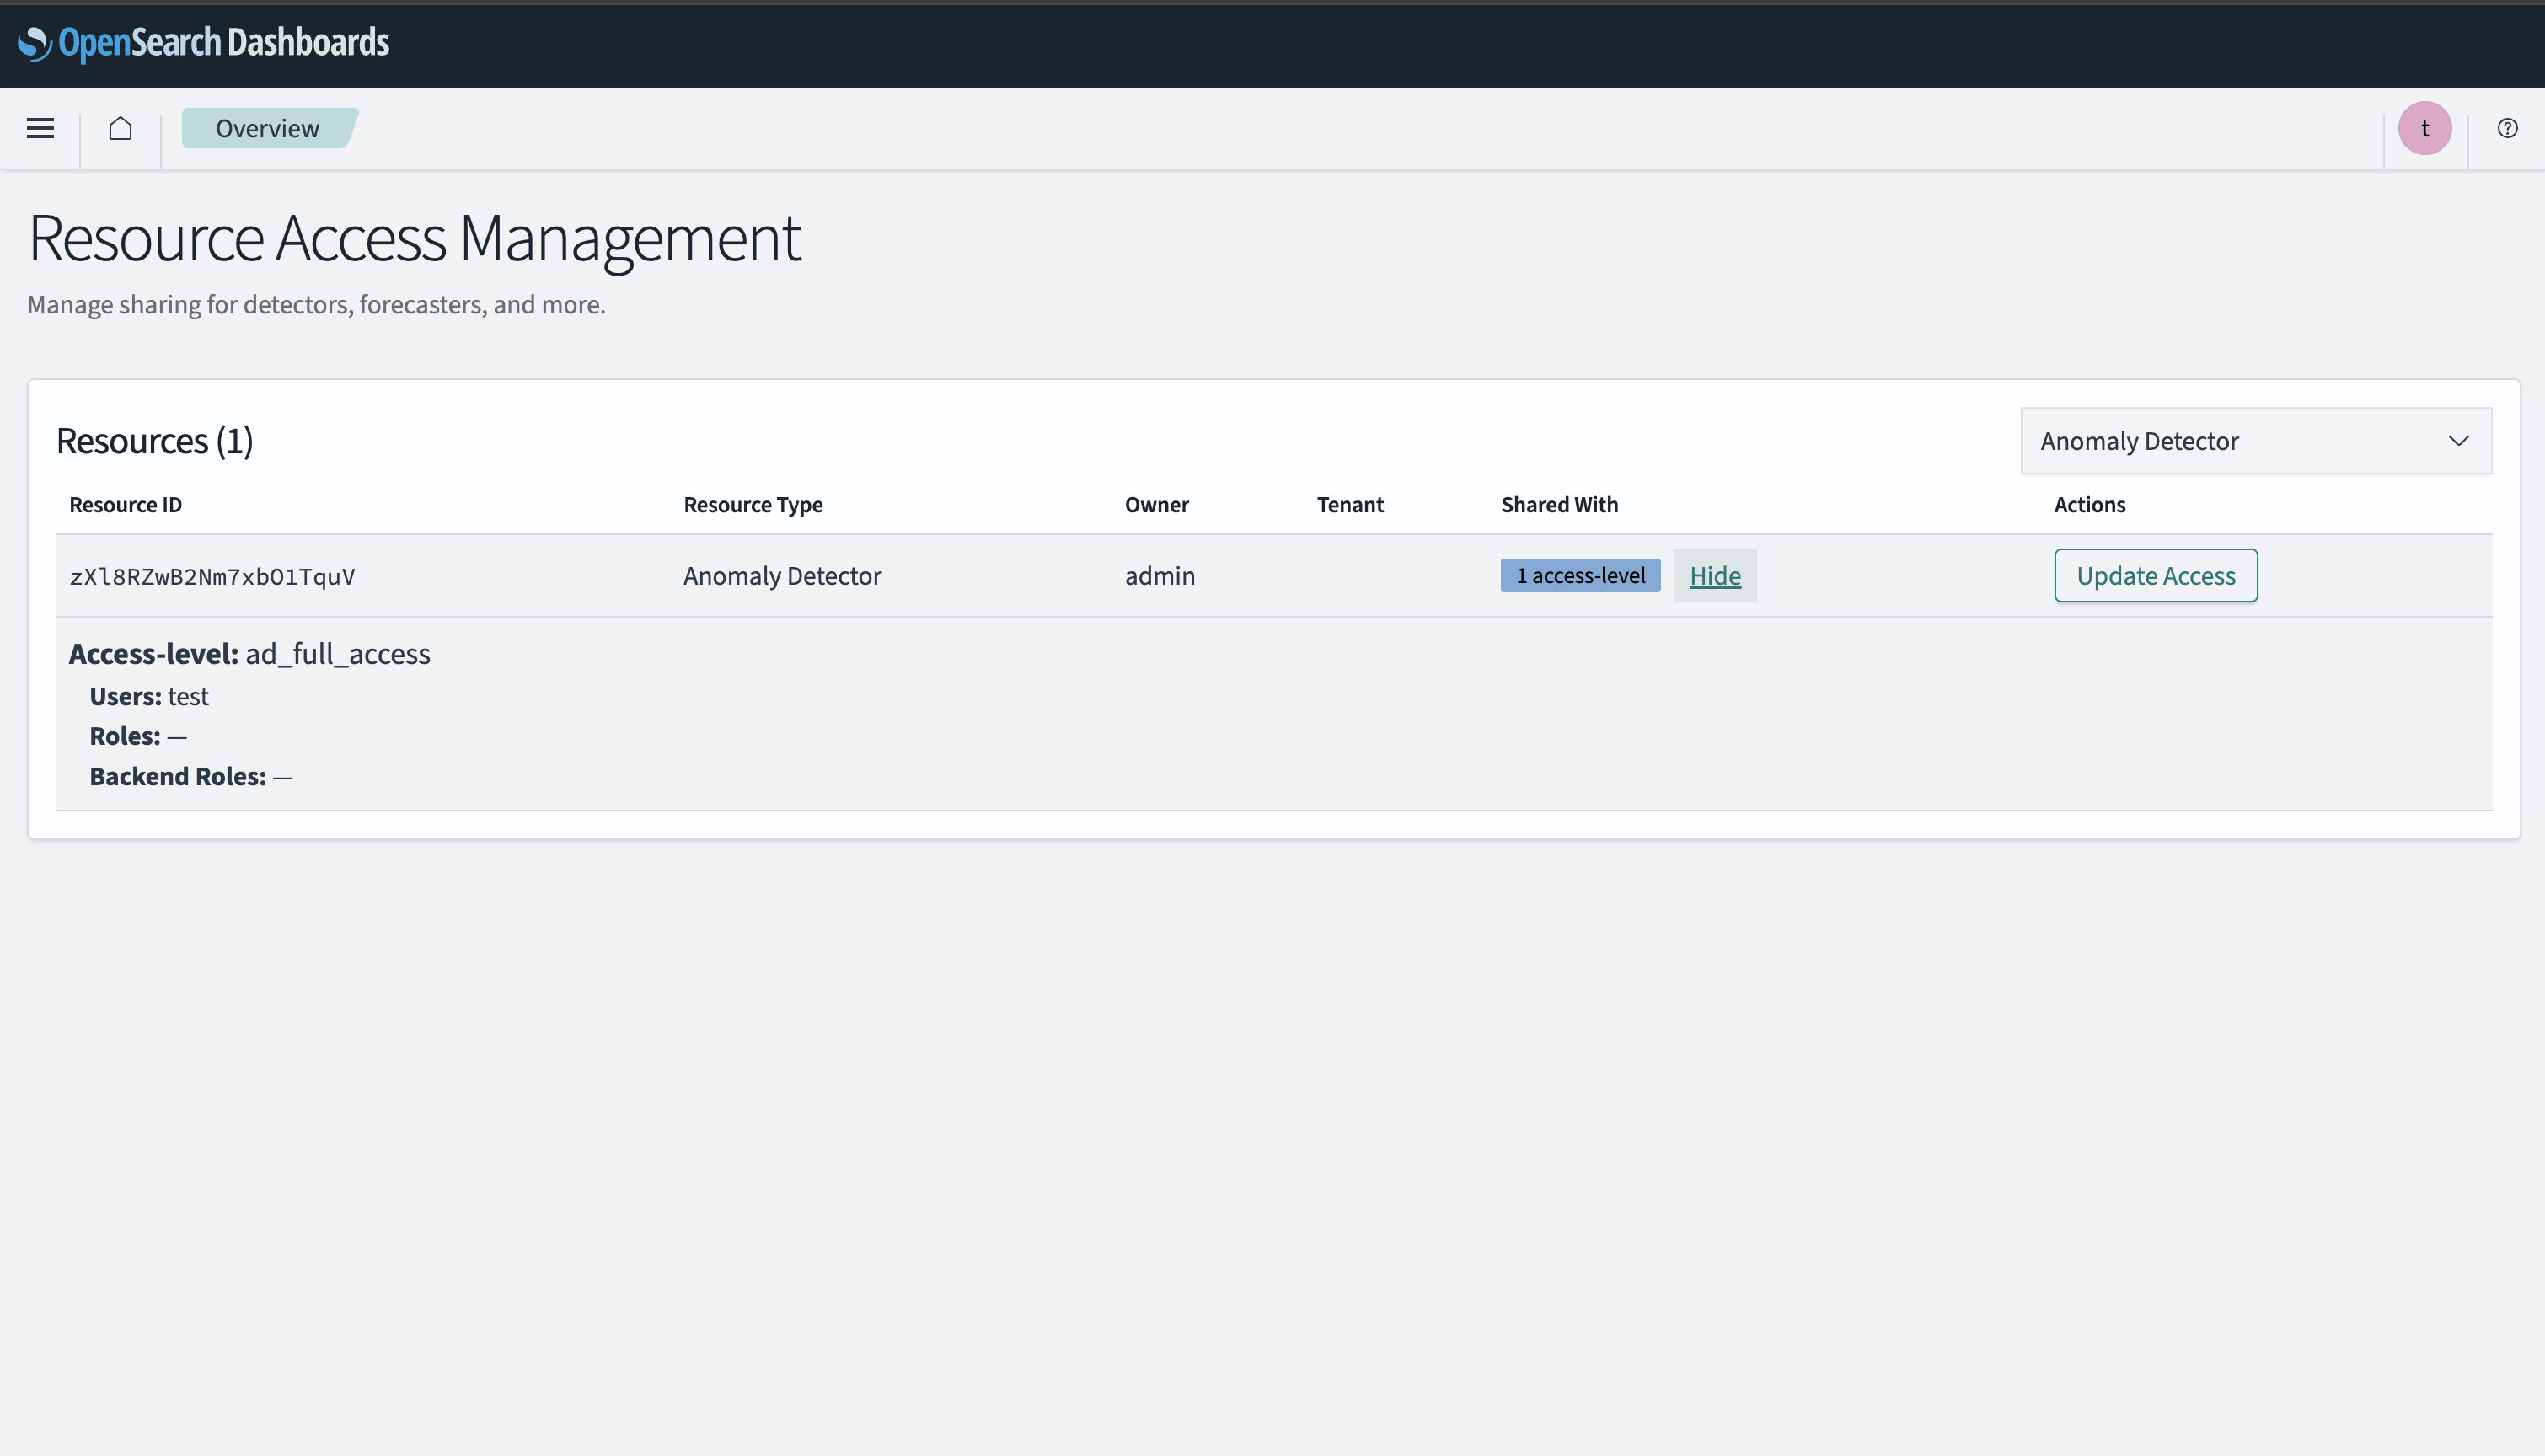Viewport: 2545px width, 1456px height.
Task: Click the OpenSearch Dashboards logo
Action: (x=204, y=43)
